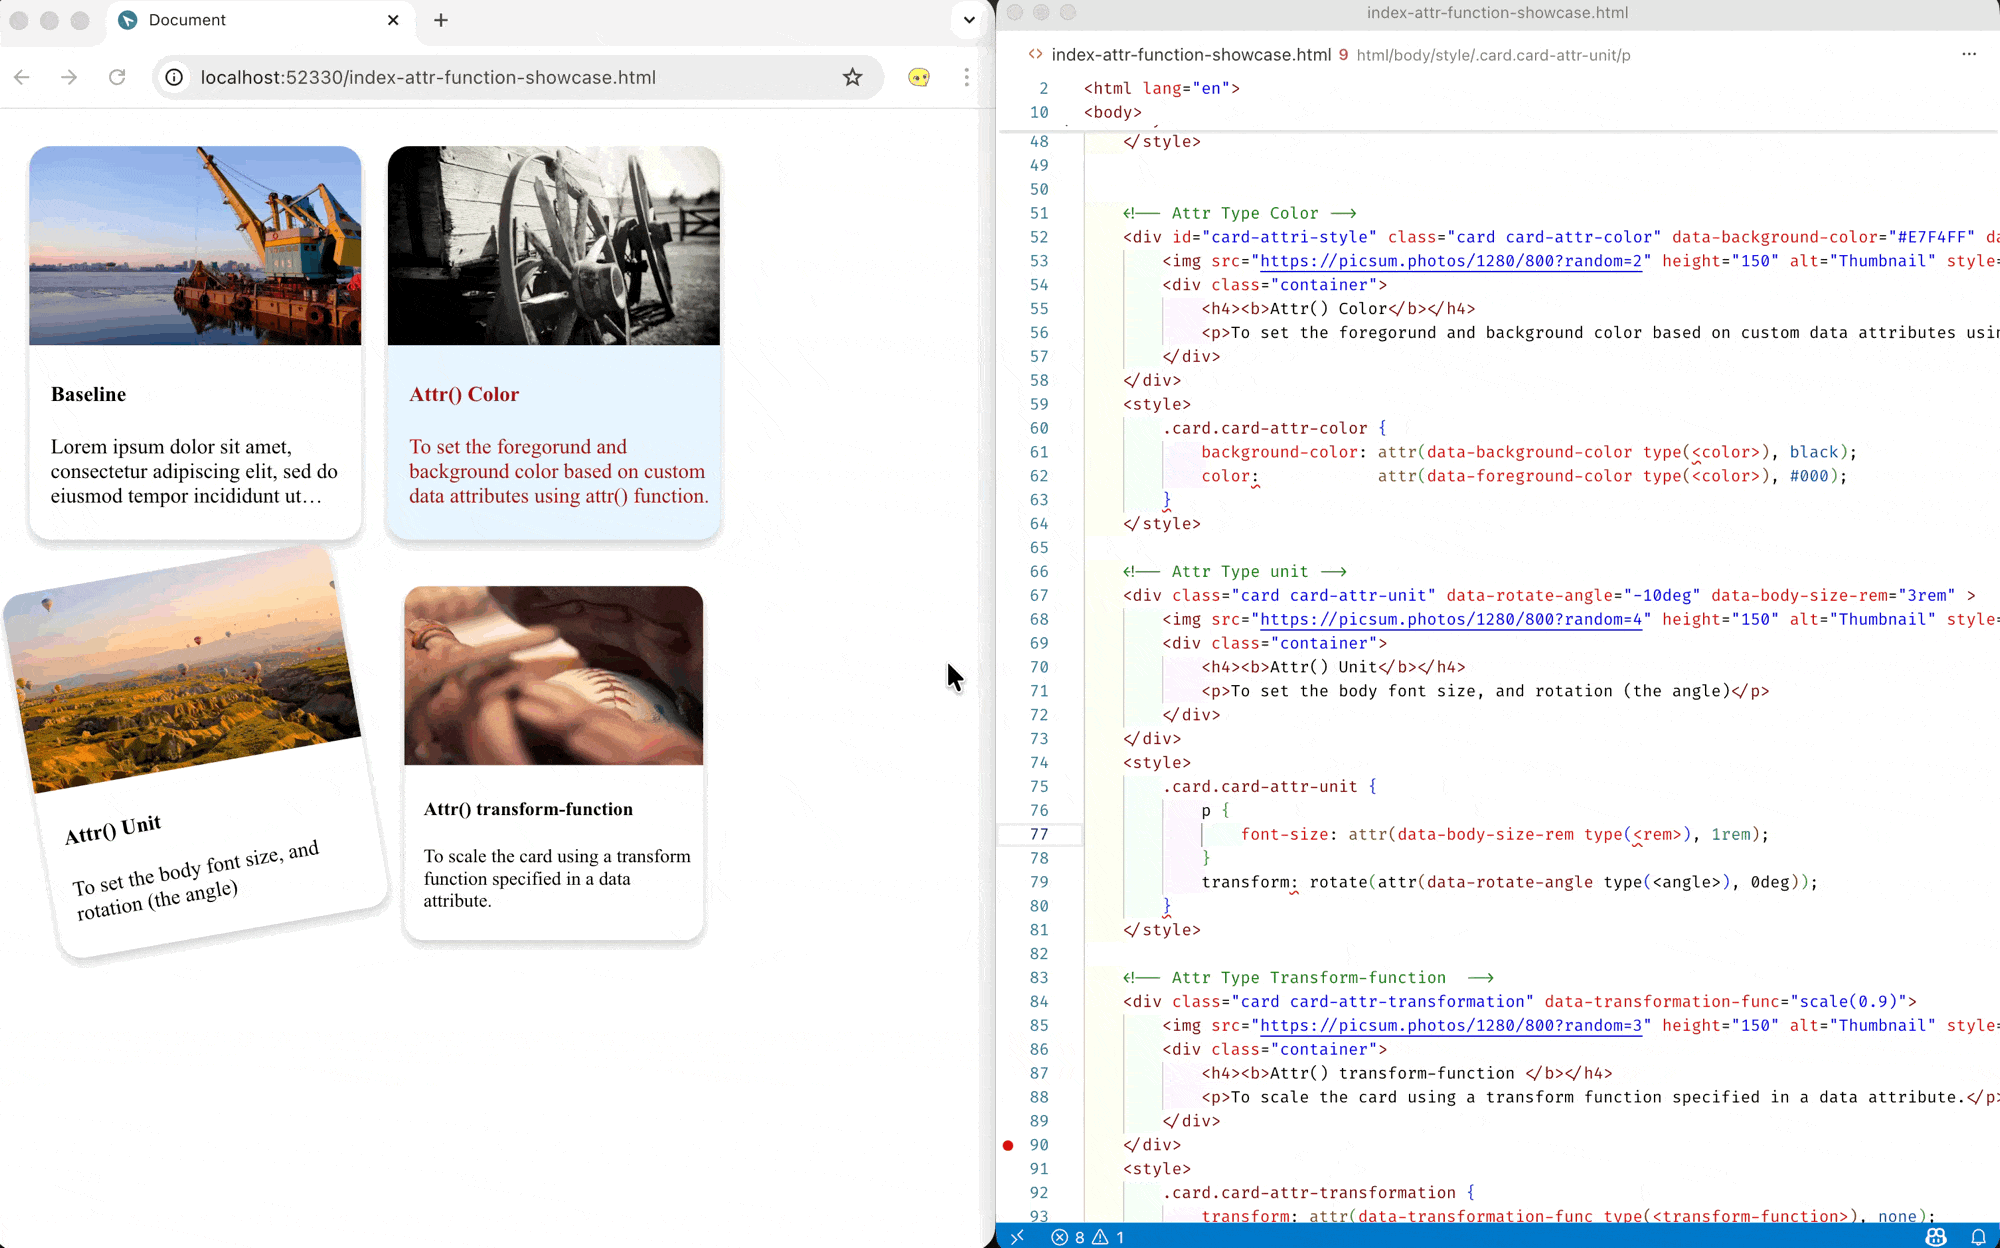Open the picsum random=2 image link
Viewport: 2000px width, 1248px height.
1450,261
